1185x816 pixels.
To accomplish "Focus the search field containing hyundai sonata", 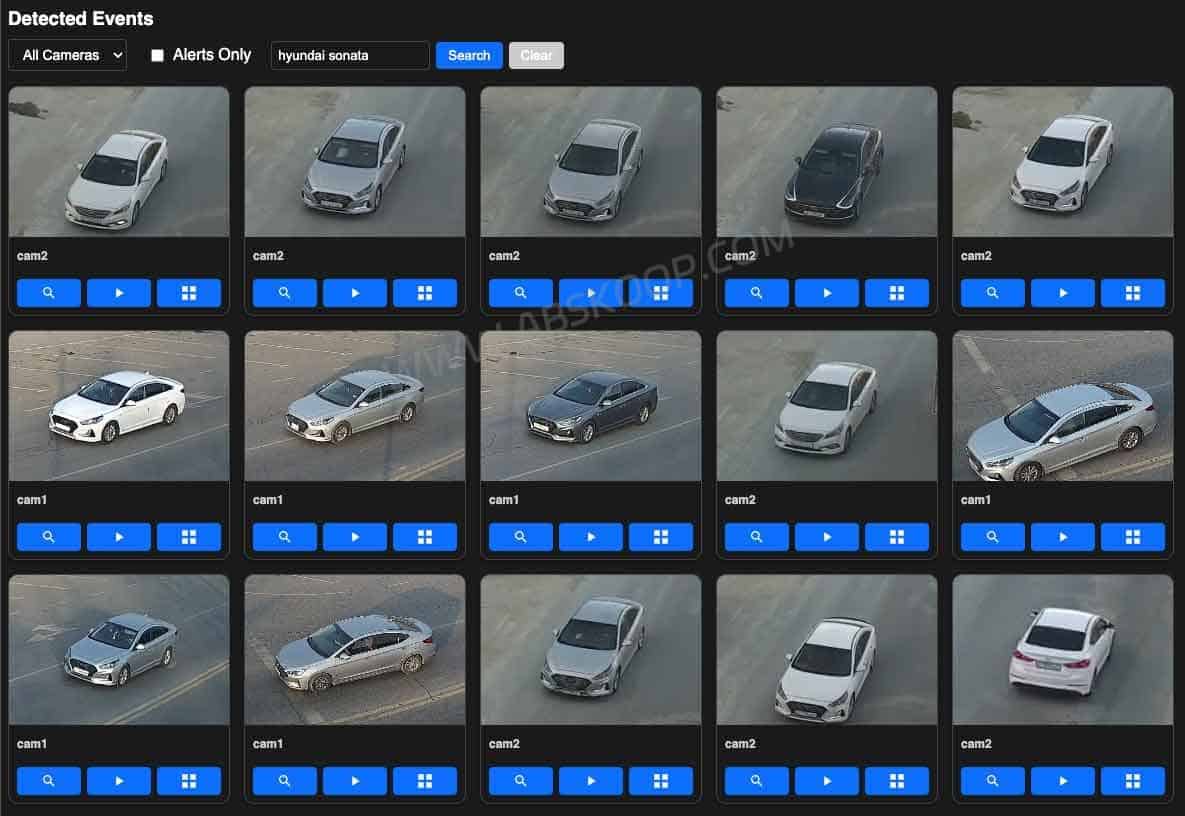I will tap(350, 55).
